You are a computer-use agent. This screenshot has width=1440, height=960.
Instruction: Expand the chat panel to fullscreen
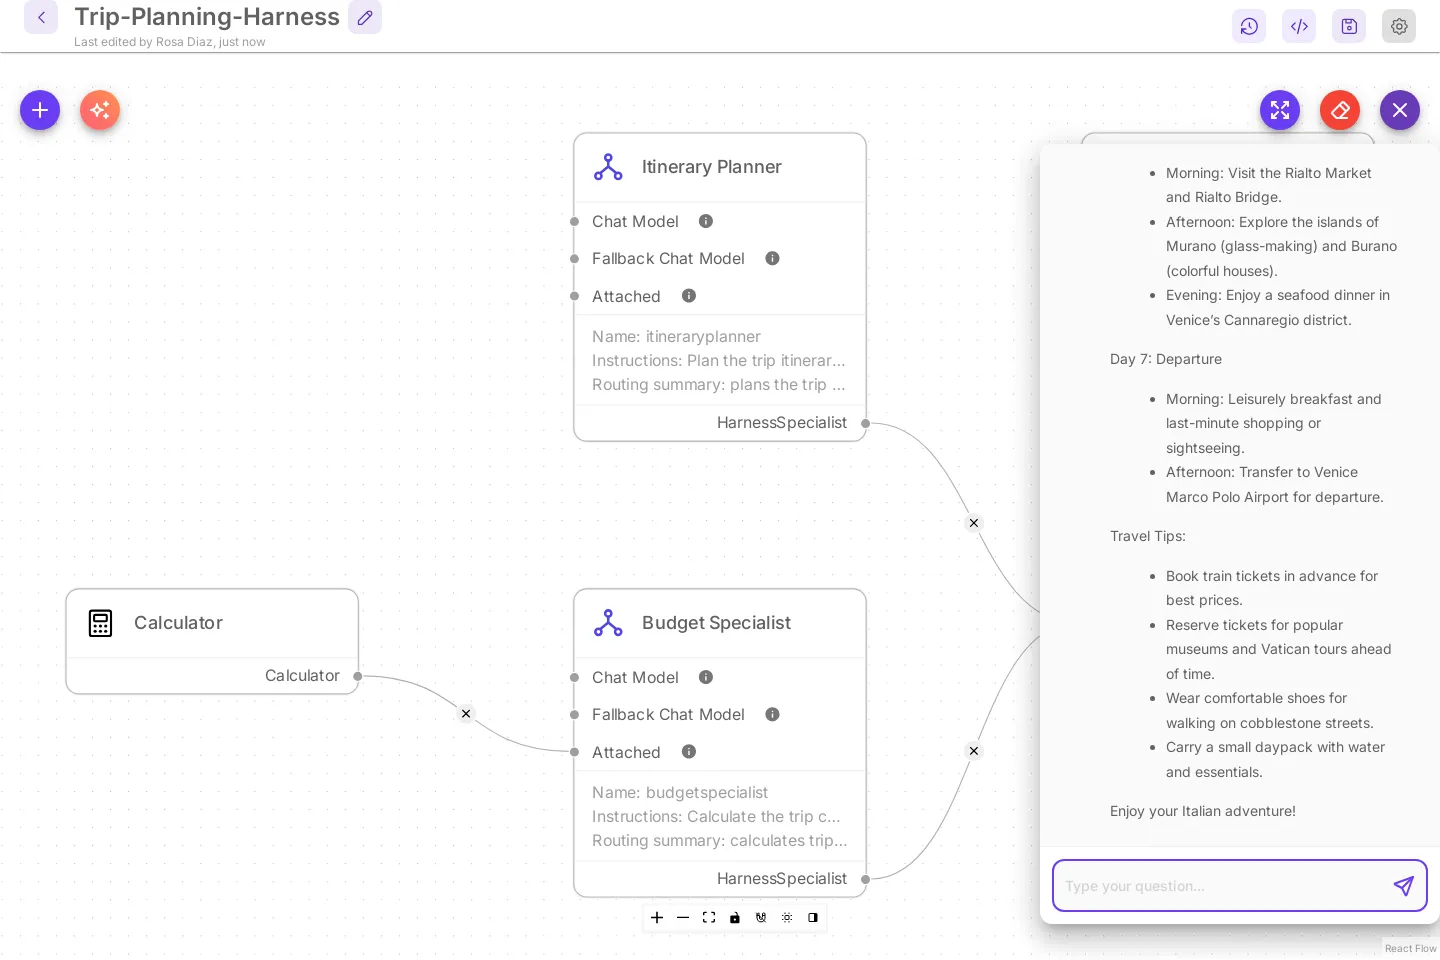[1280, 110]
